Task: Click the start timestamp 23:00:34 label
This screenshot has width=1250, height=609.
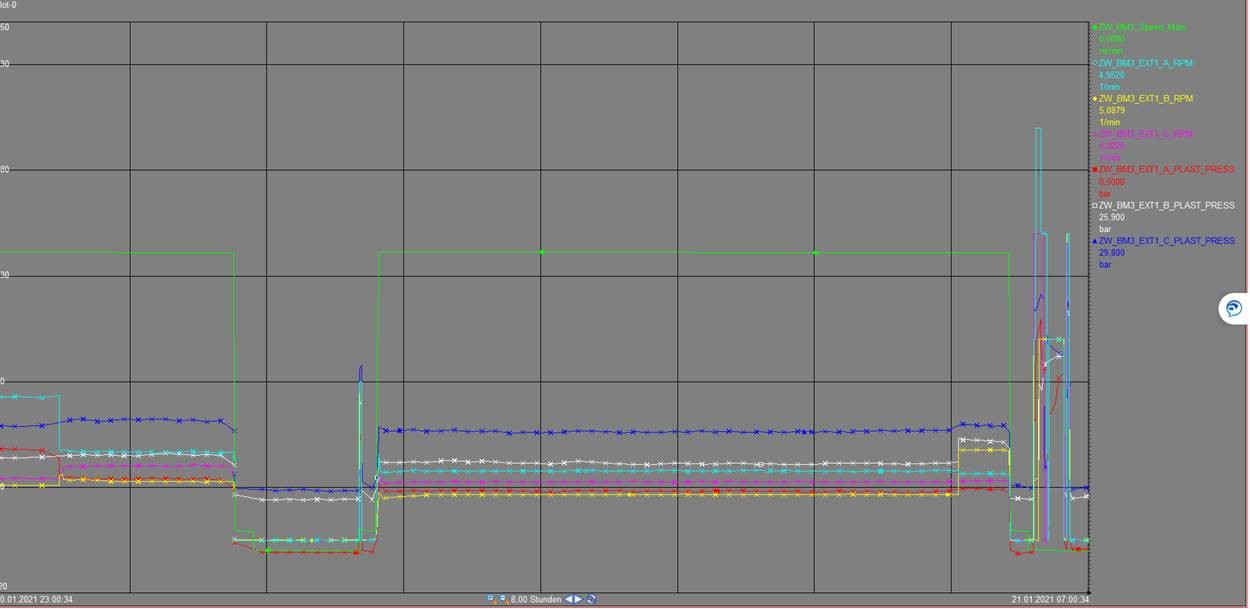Action: [x=38, y=599]
